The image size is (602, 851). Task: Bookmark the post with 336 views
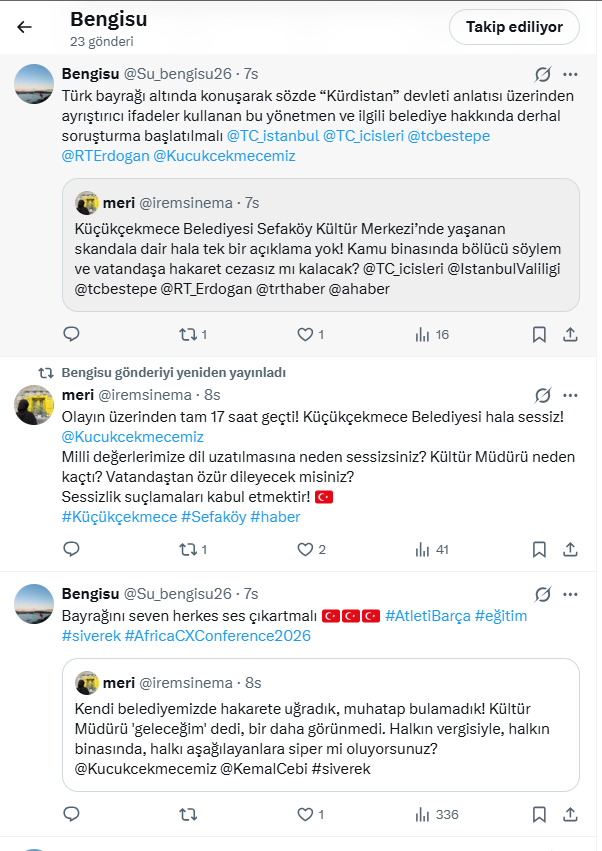tap(539, 814)
